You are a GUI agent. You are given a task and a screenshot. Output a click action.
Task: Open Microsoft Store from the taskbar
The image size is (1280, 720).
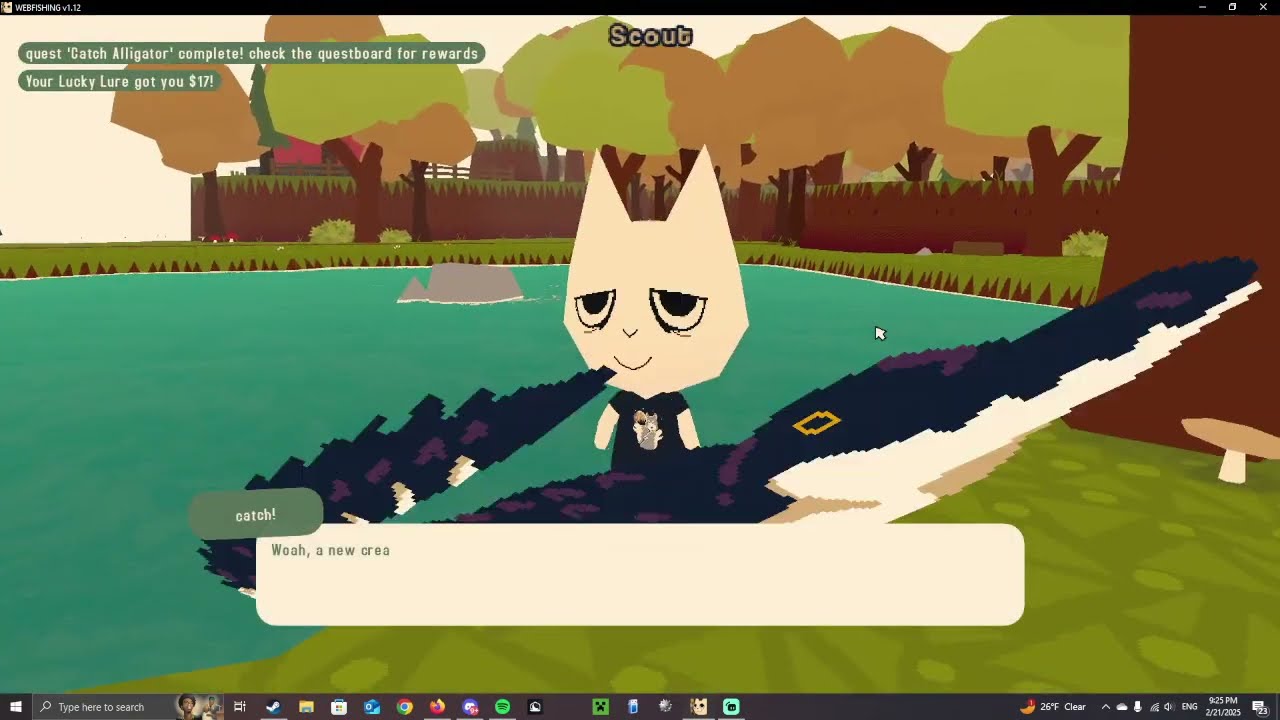[339, 707]
